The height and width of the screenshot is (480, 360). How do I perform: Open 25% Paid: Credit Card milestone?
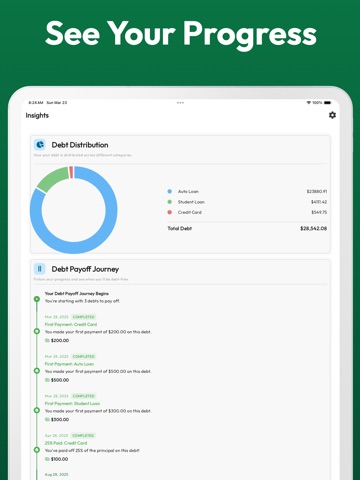click(x=66, y=443)
